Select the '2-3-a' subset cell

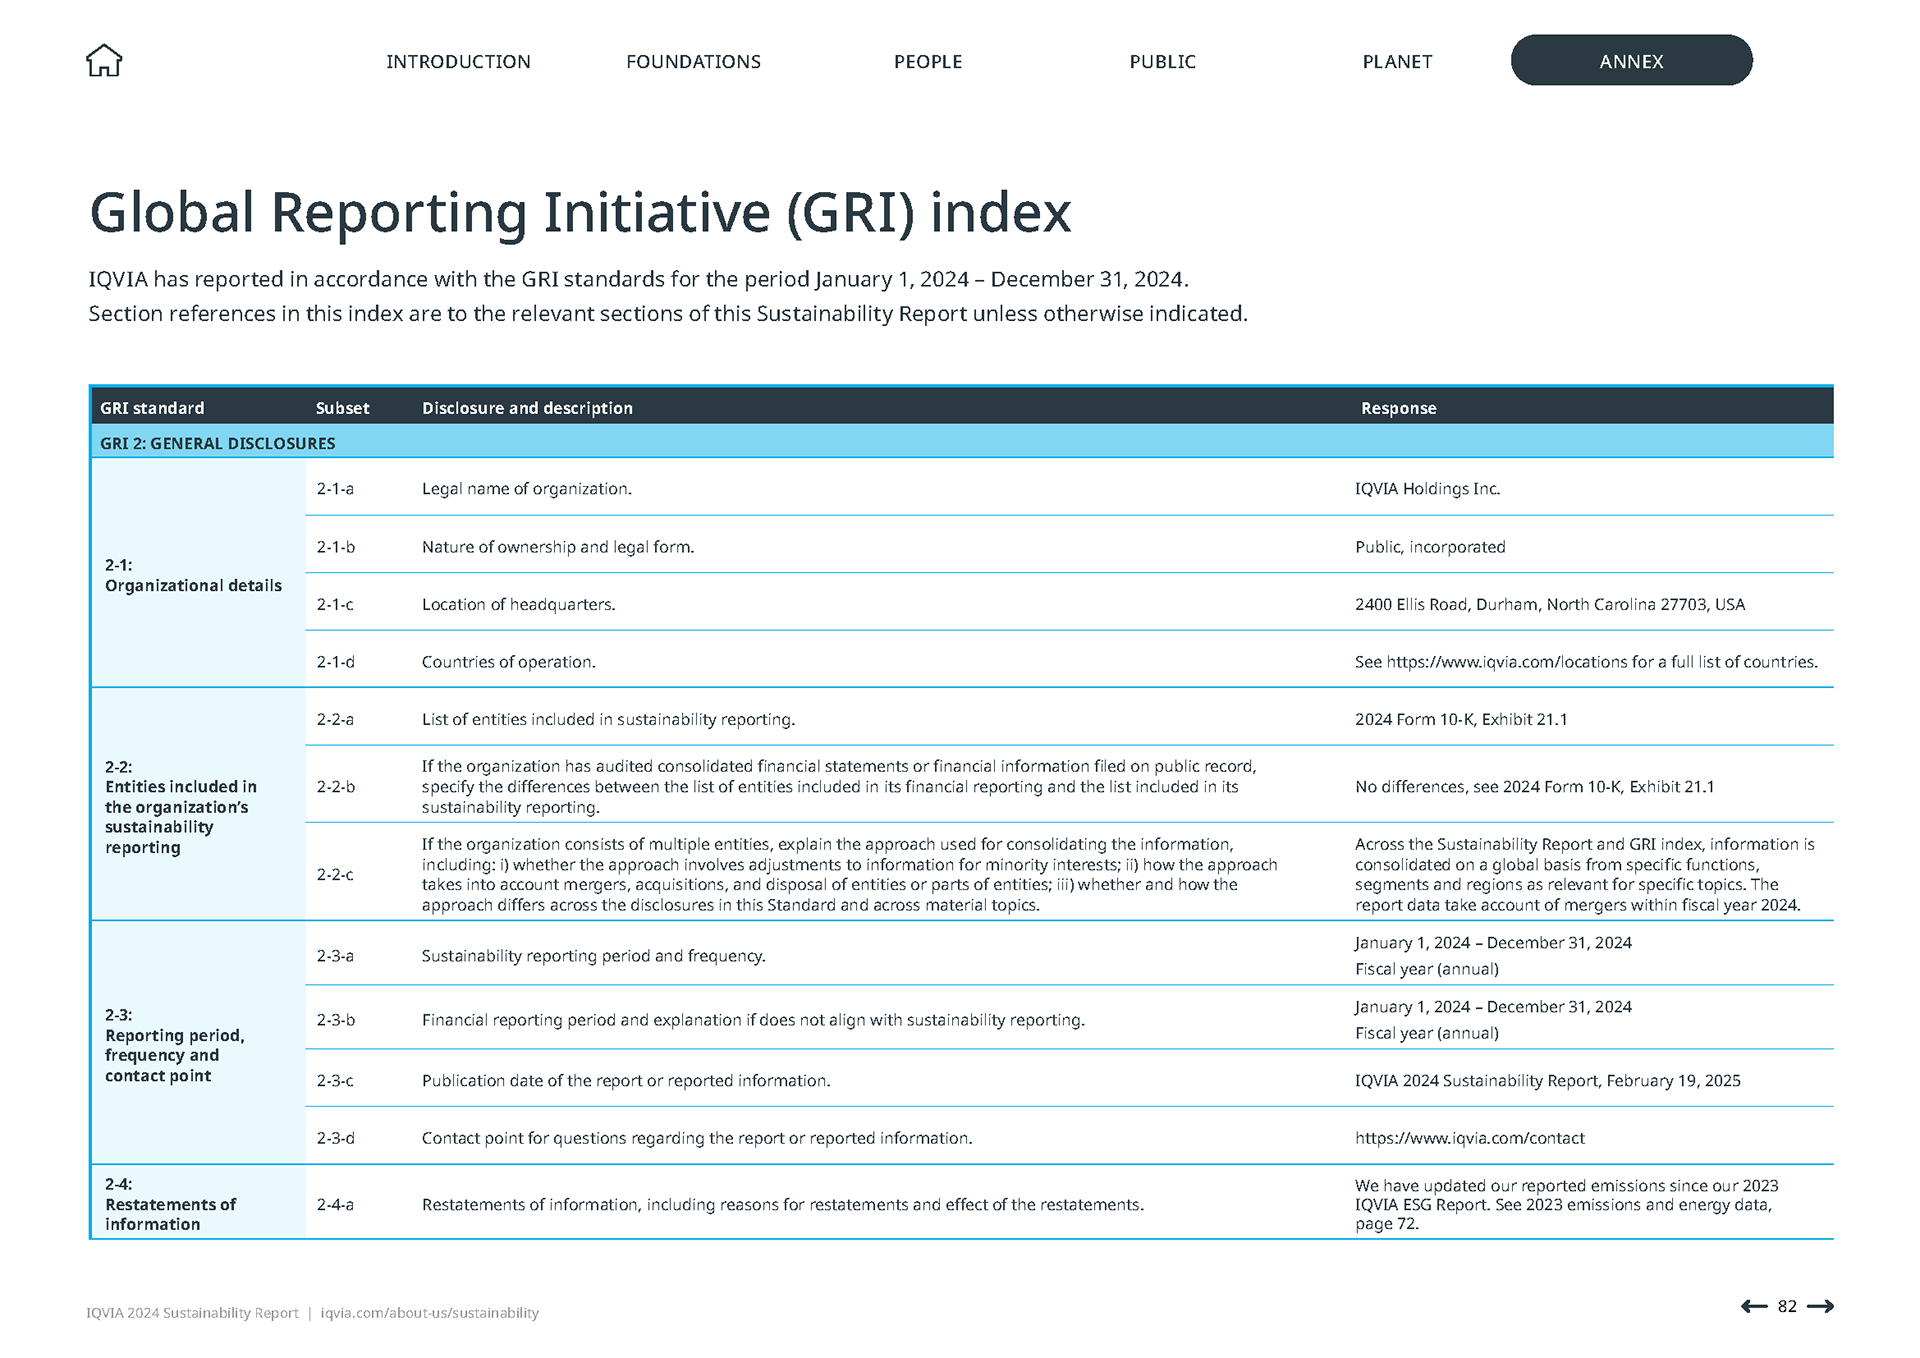click(x=335, y=956)
